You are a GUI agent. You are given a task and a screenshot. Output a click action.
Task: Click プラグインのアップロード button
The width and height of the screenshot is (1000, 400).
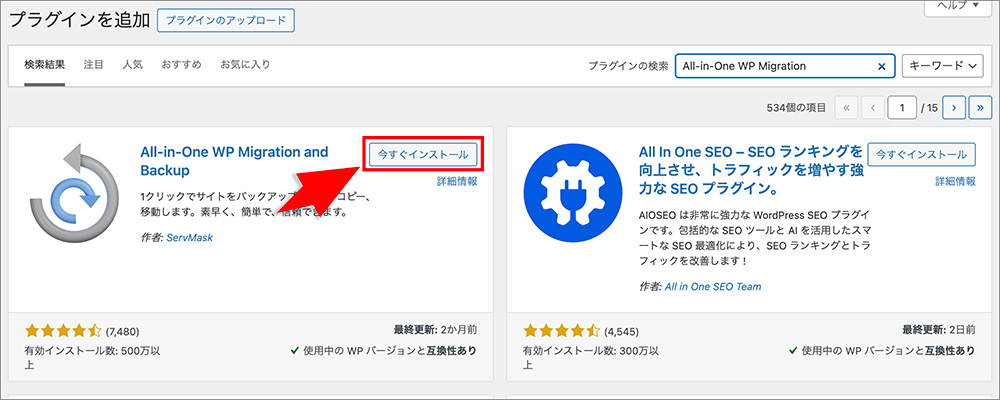point(226,20)
